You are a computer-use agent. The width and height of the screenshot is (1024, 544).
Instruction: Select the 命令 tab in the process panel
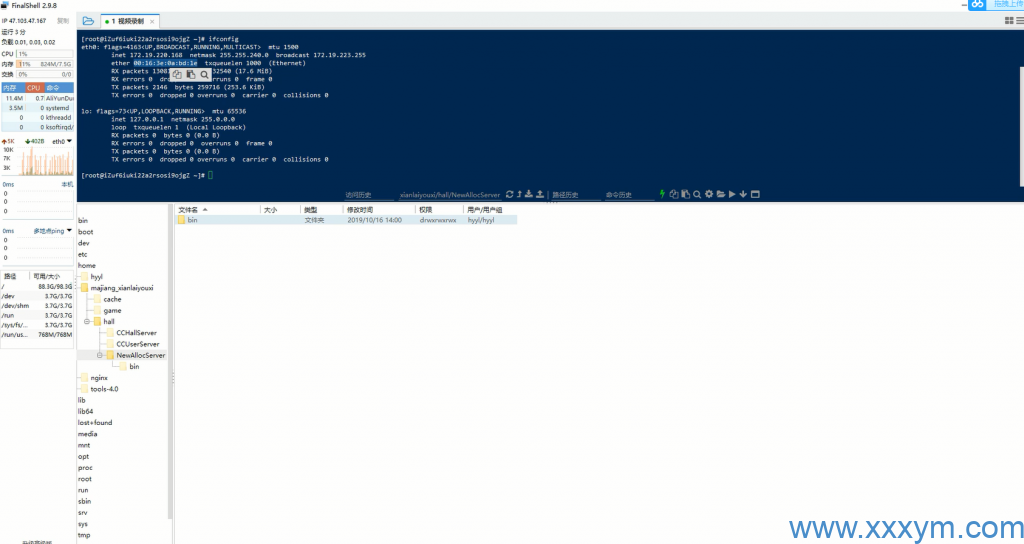click(x=54, y=88)
